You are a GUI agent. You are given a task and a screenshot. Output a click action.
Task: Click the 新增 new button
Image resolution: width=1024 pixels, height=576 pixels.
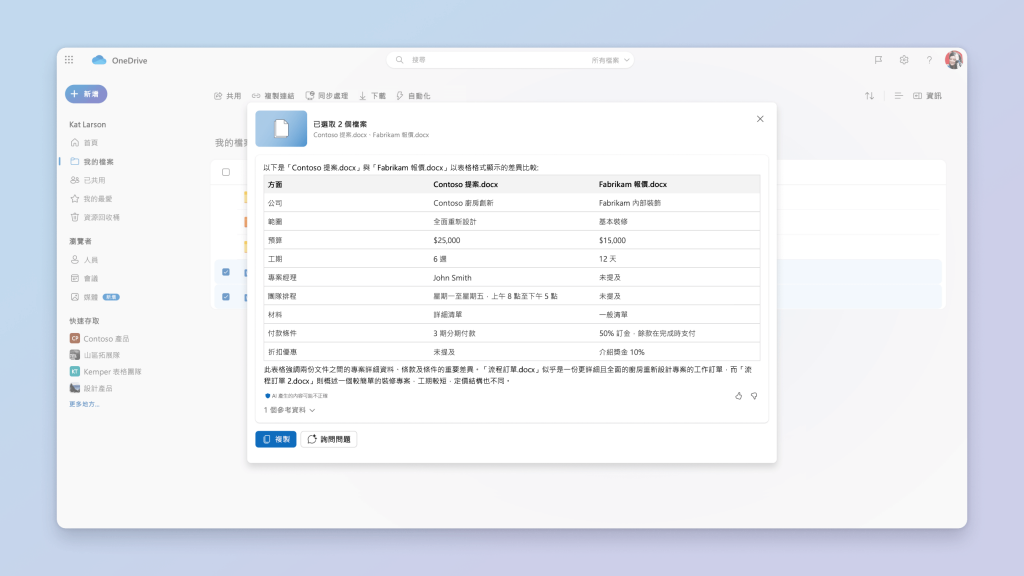click(x=86, y=94)
